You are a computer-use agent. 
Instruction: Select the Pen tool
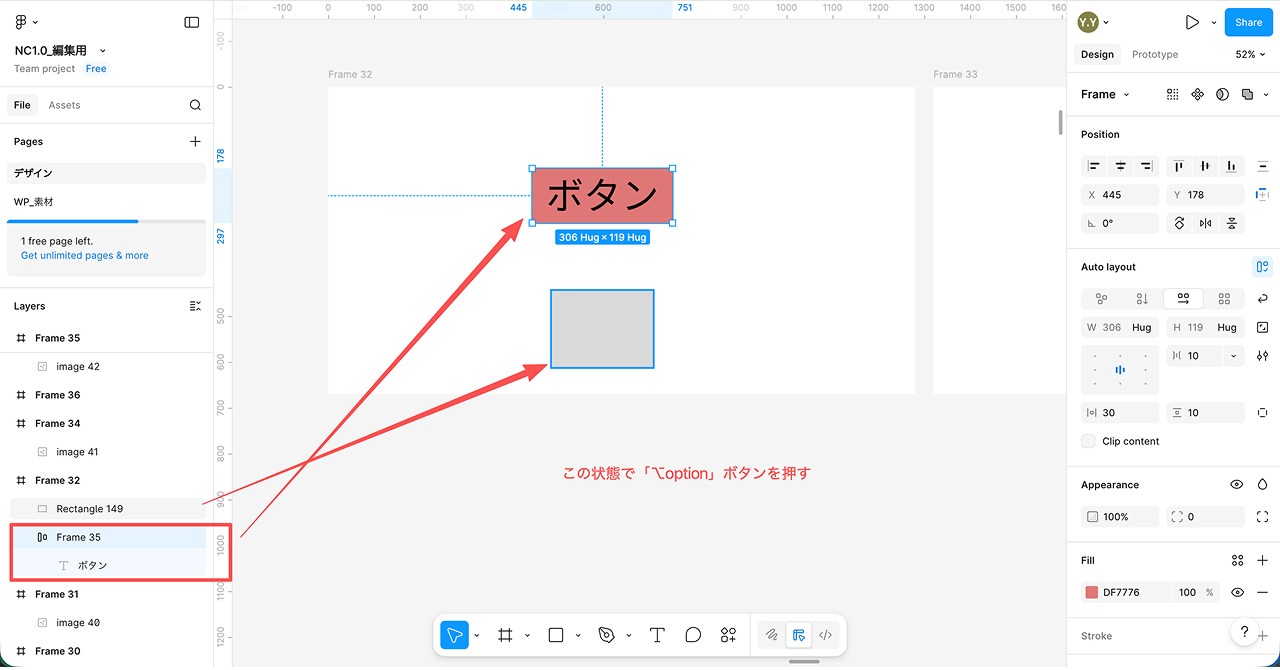click(606, 635)
